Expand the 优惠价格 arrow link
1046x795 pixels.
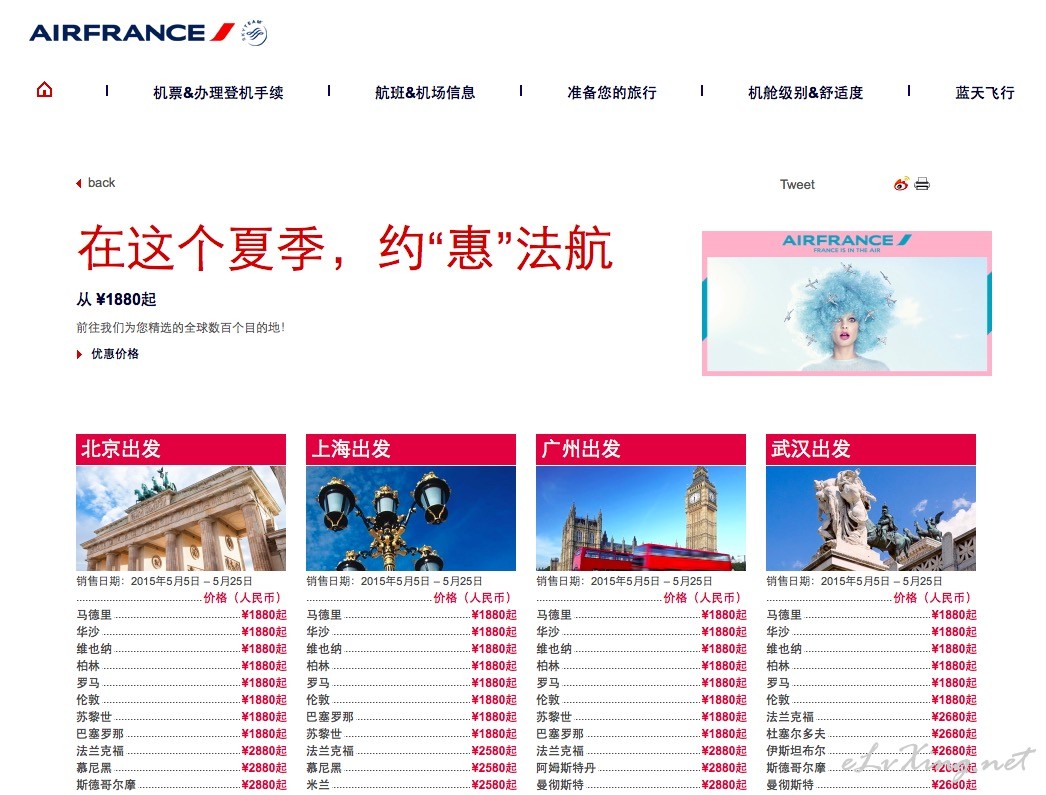click(79, 354)
